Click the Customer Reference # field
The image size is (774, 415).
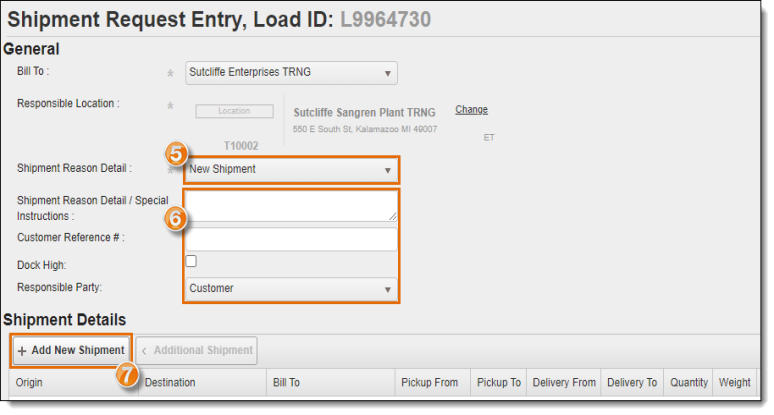point(291,238)
